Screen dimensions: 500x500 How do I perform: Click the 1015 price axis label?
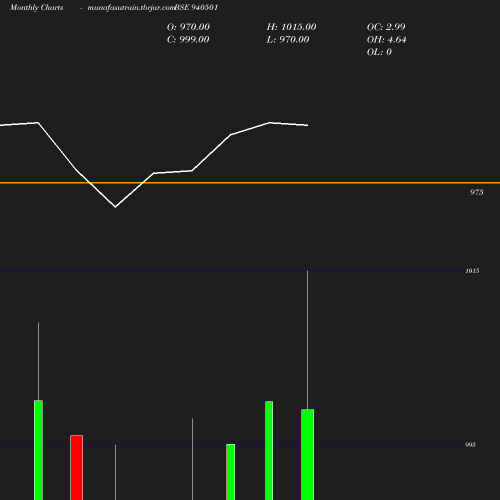[472, 271]
